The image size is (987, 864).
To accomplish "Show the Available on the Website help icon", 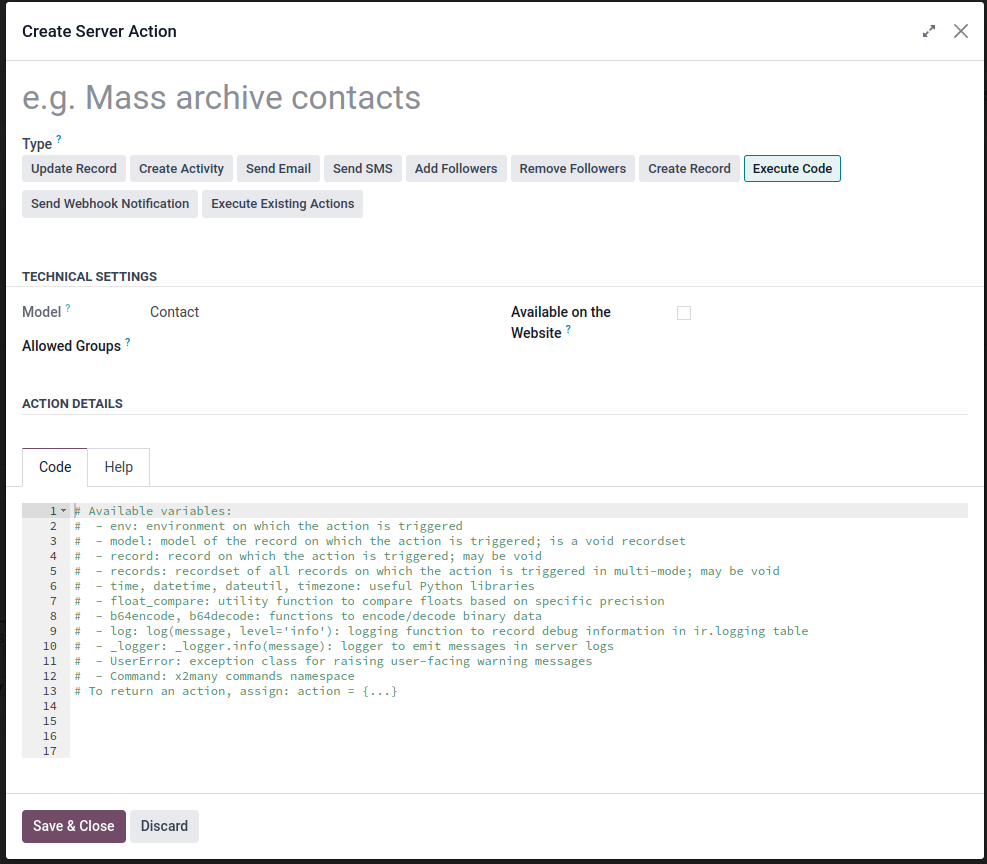I will 568,328.
